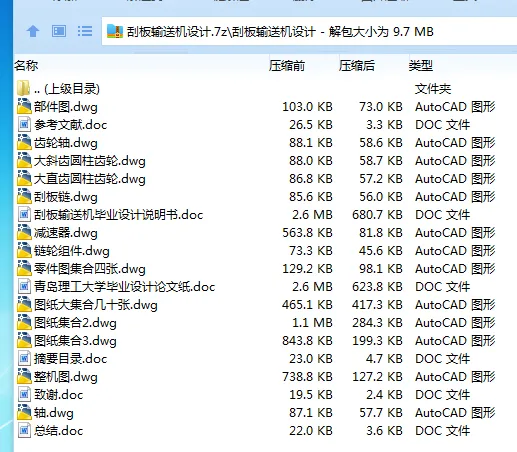
Task: Select the file name 大斜齿圆柱齿轮.dwg
Action: point(90,161)
